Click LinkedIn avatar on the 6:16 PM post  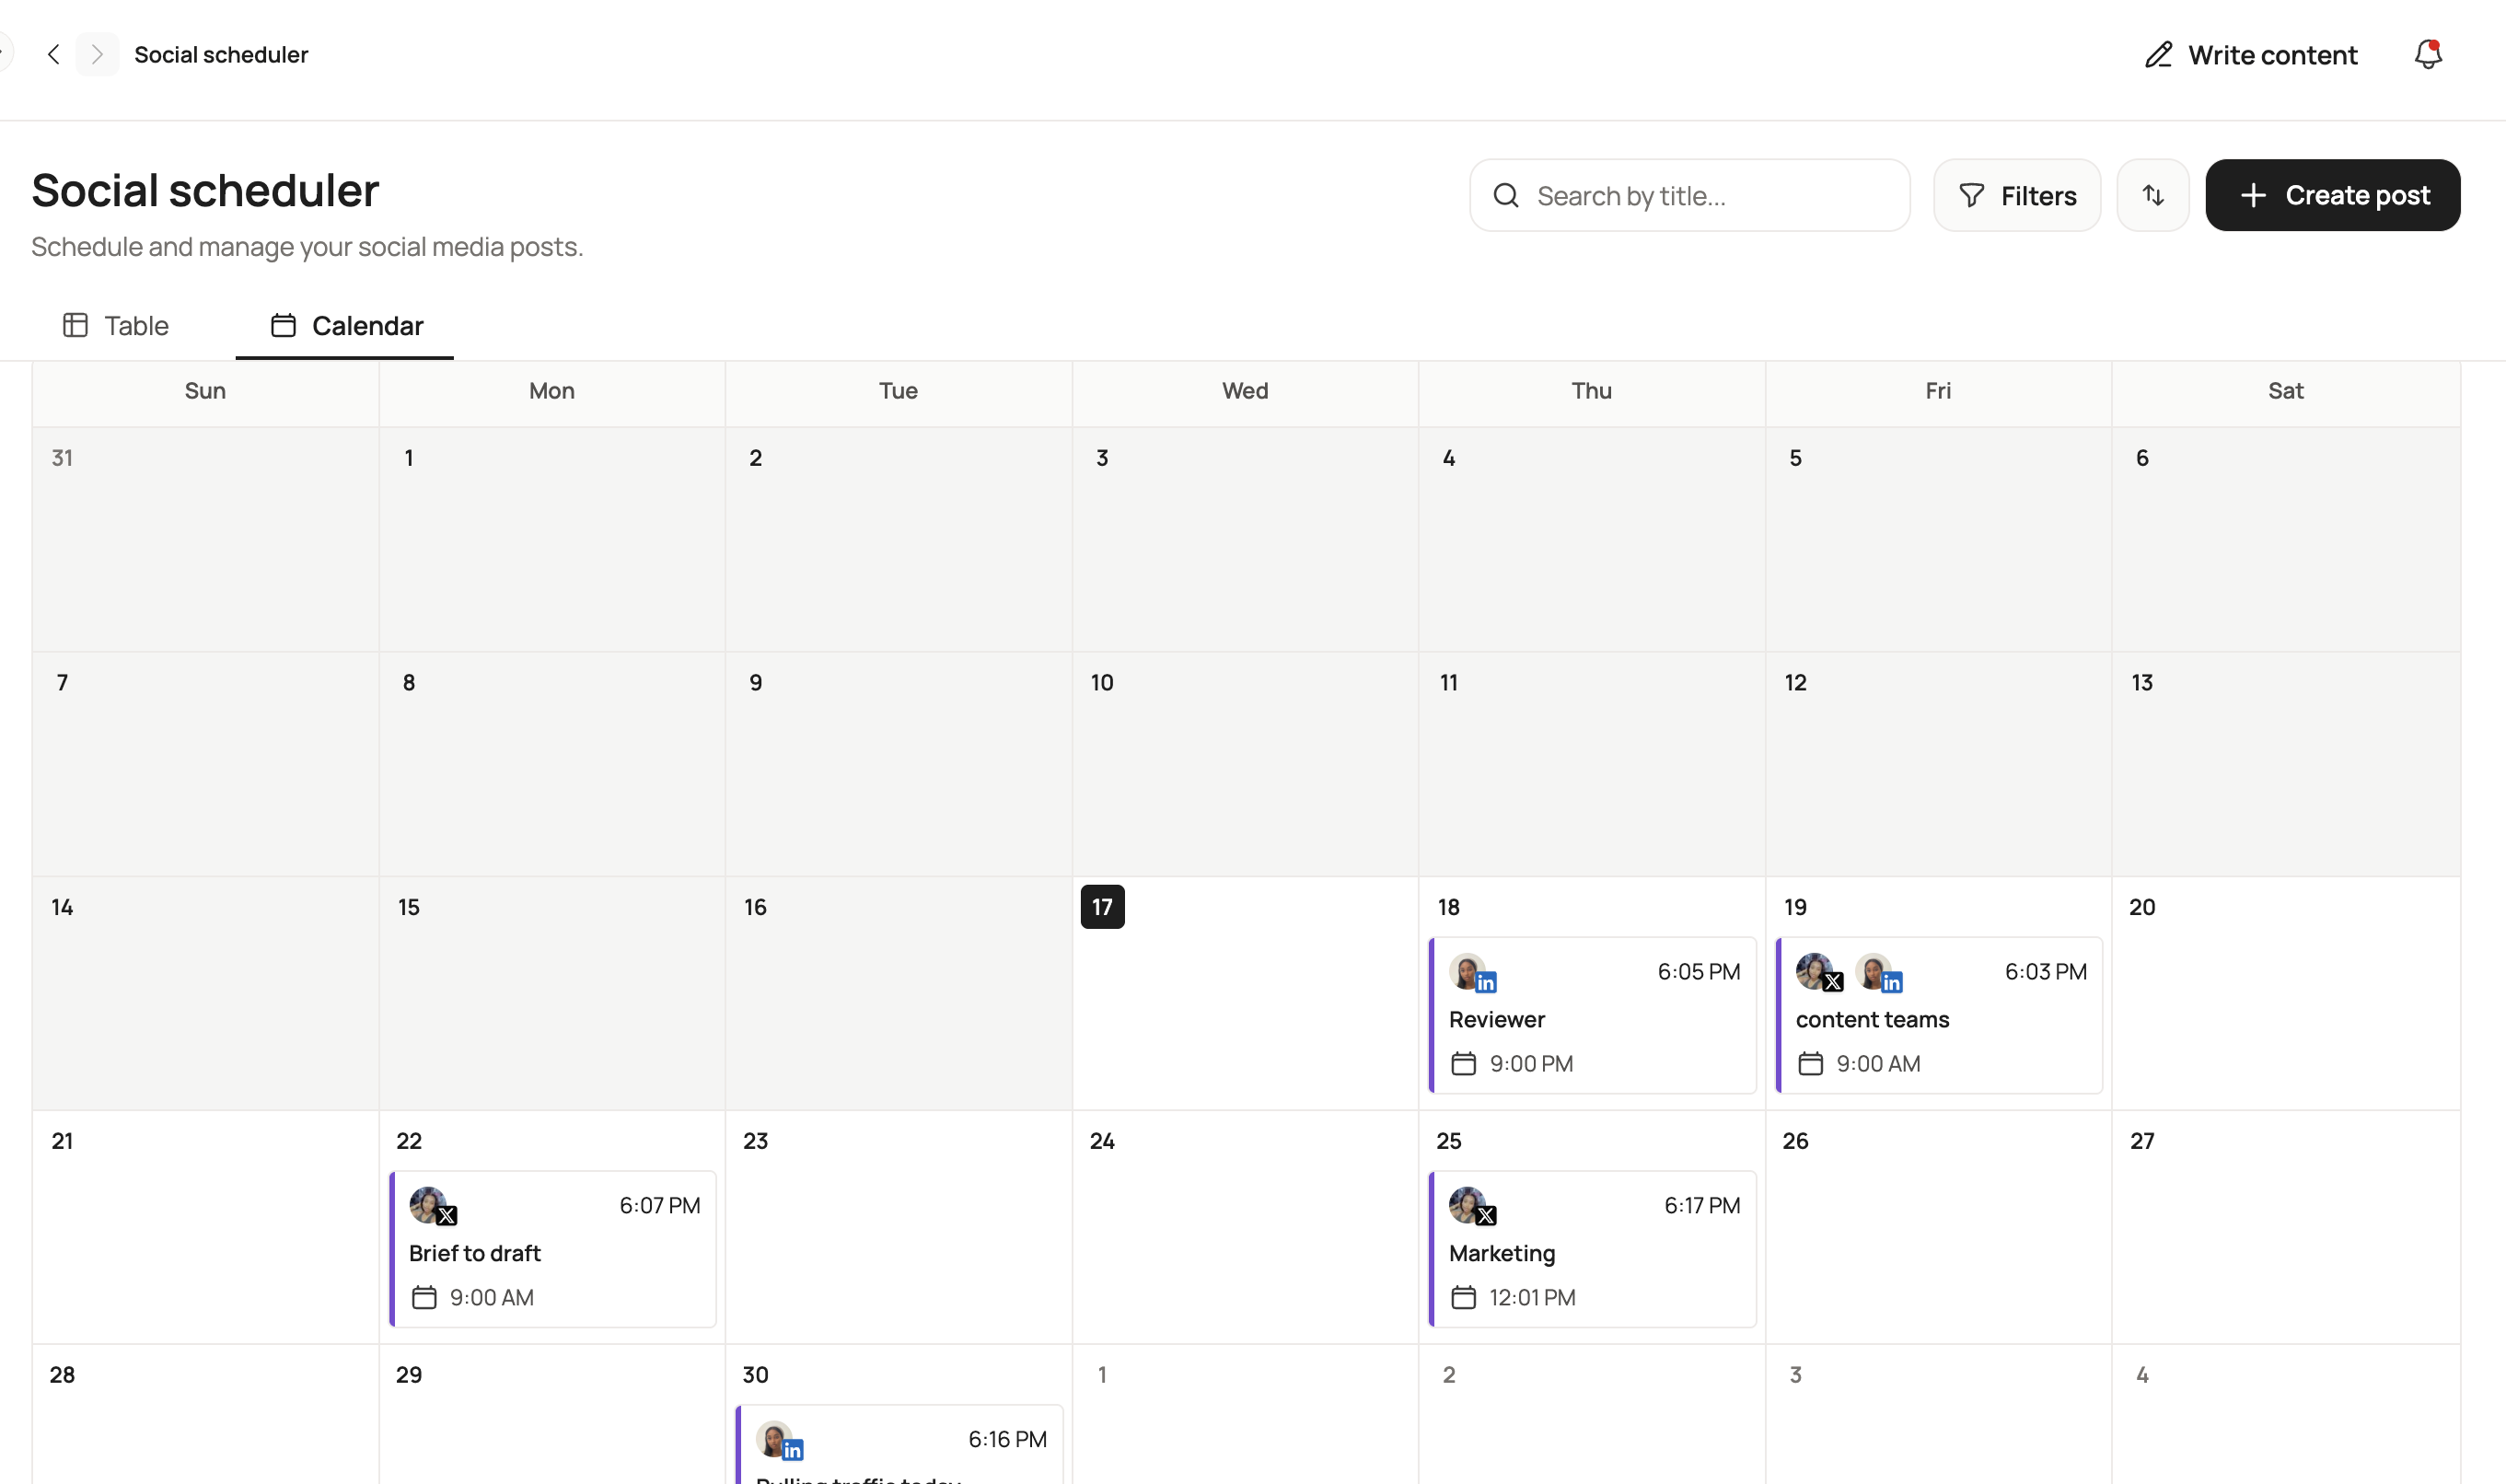(779, 1440)
